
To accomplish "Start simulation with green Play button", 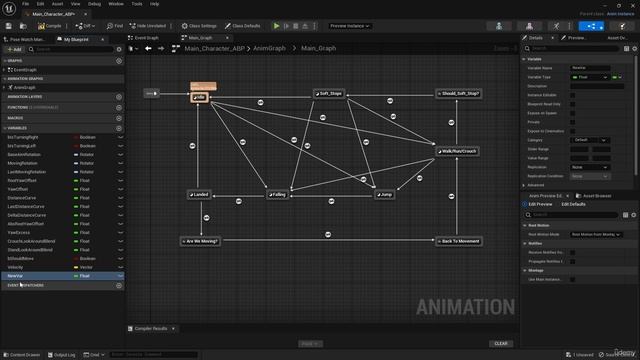I will coord(276,26).
